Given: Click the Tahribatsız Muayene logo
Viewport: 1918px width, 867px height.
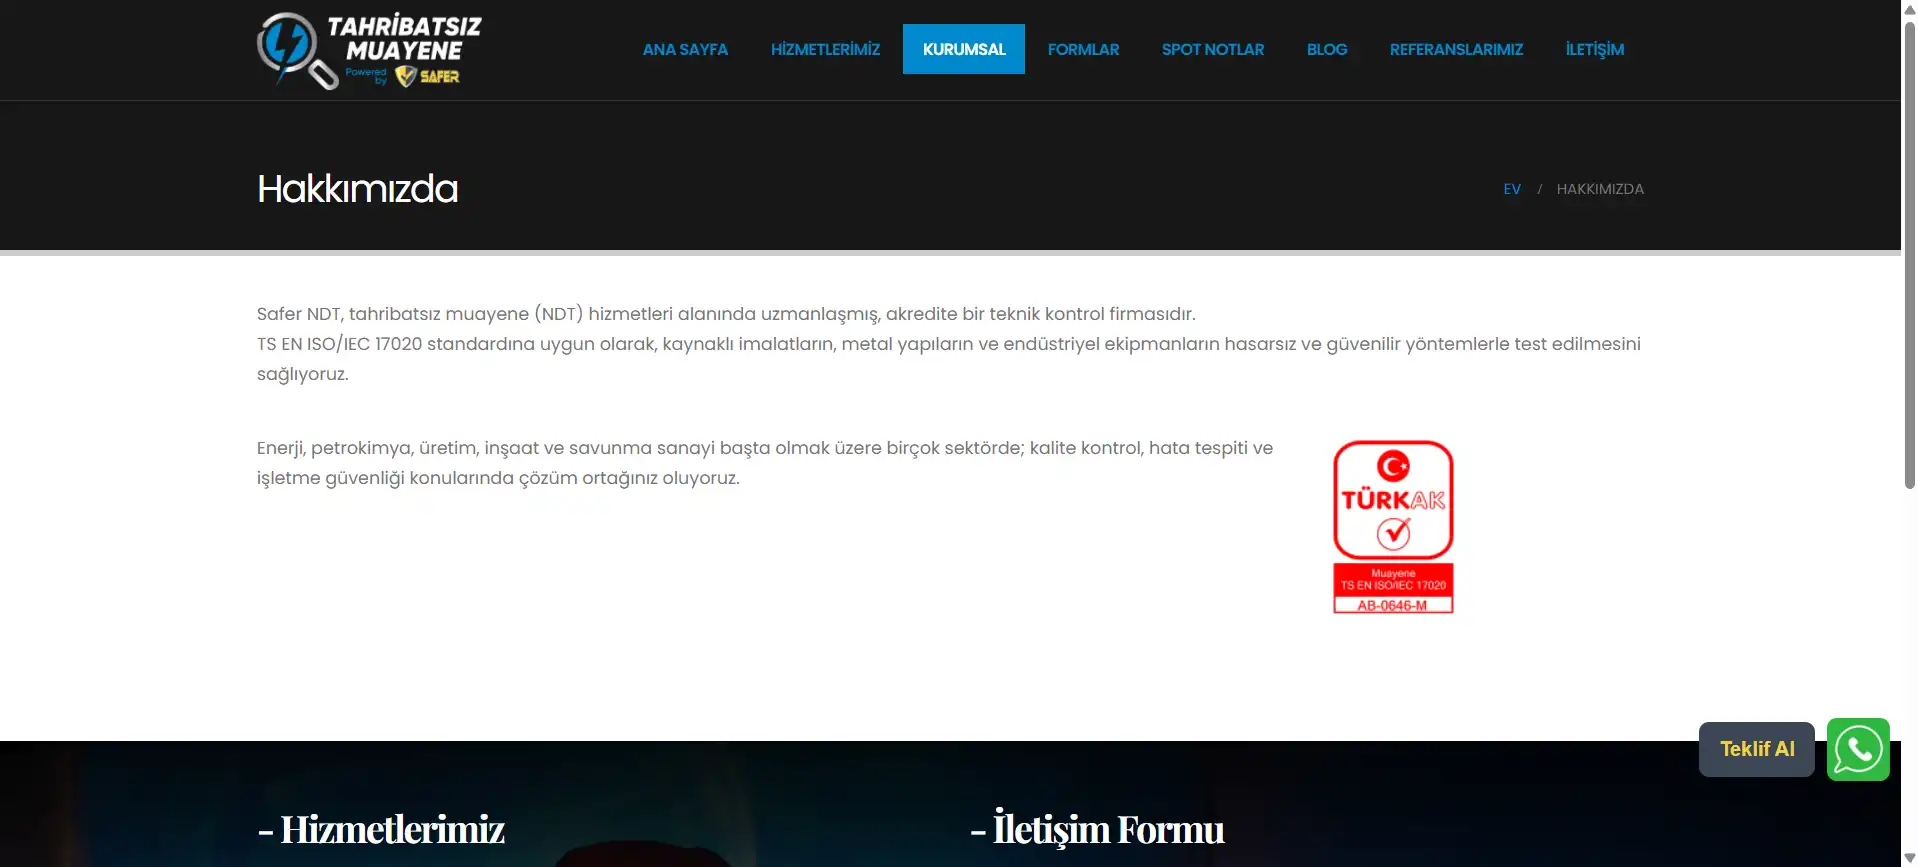Looking at the screenshot, I should click(x=369, y=50).
